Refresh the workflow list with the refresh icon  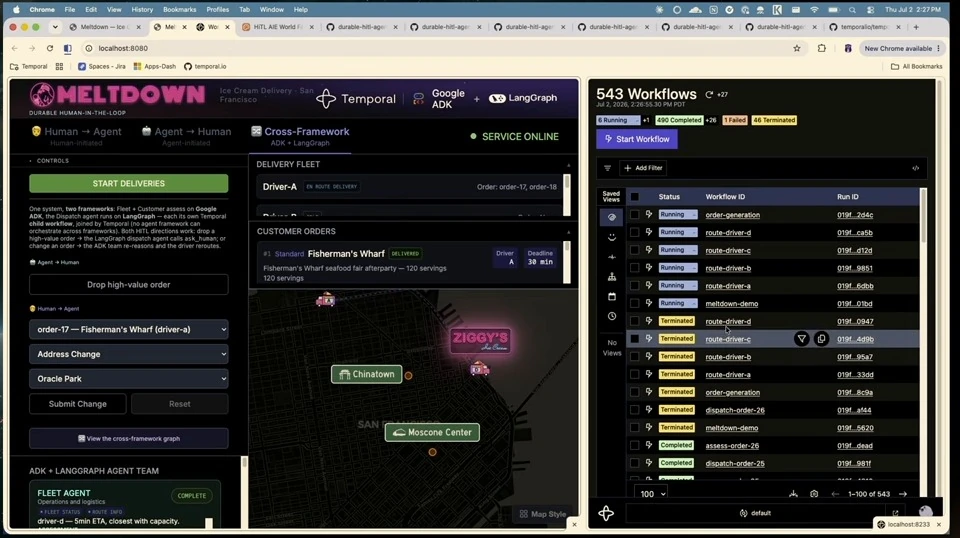coord(709,94)
